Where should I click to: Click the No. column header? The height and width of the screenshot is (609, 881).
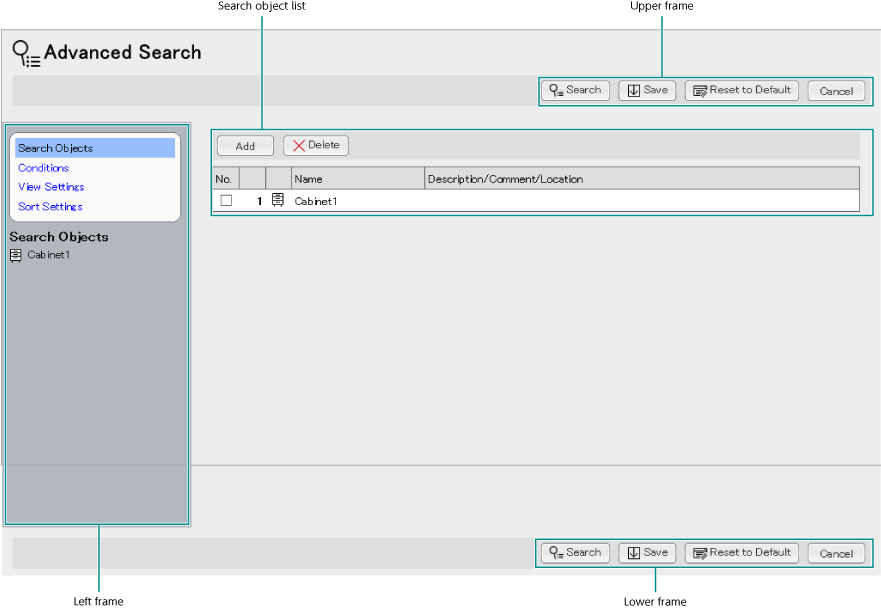(226, 179)
